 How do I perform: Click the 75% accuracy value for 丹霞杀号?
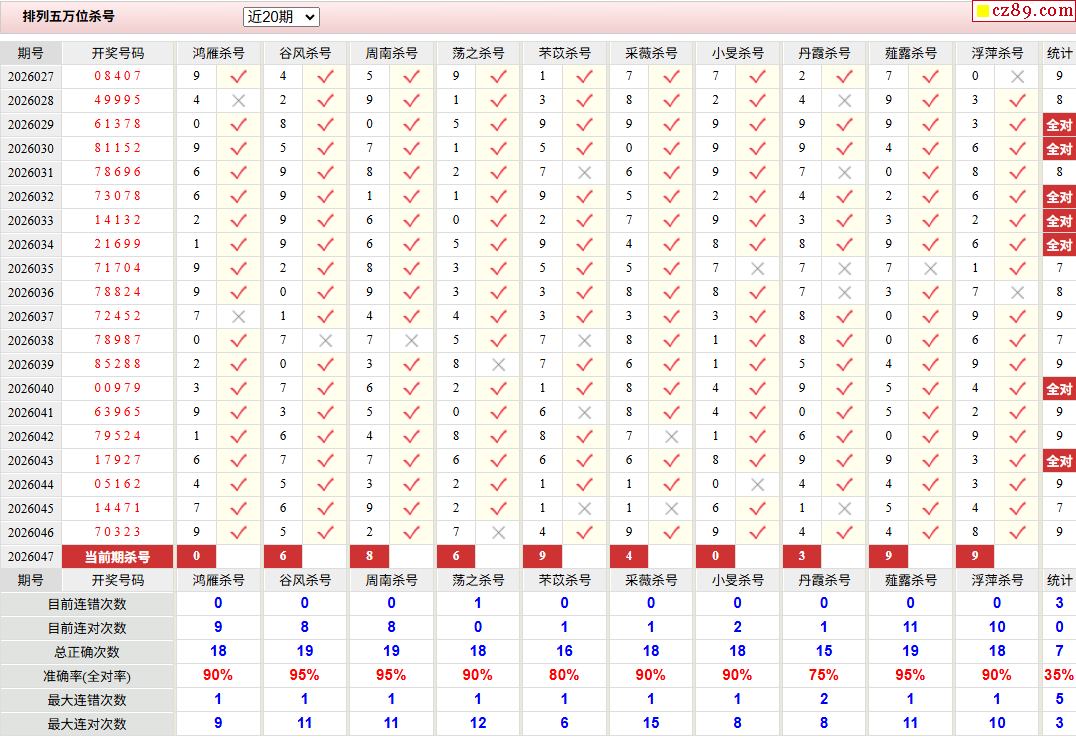[823, 676]
